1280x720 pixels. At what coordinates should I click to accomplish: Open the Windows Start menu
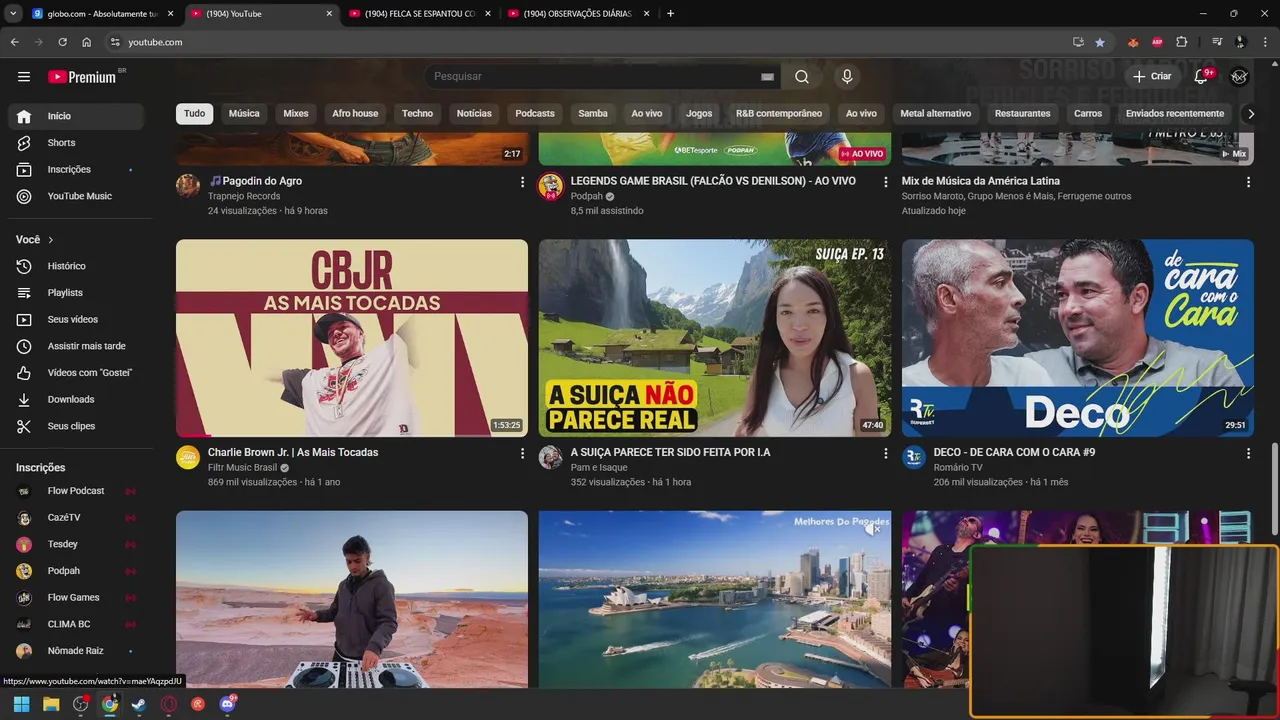point(21,704)
